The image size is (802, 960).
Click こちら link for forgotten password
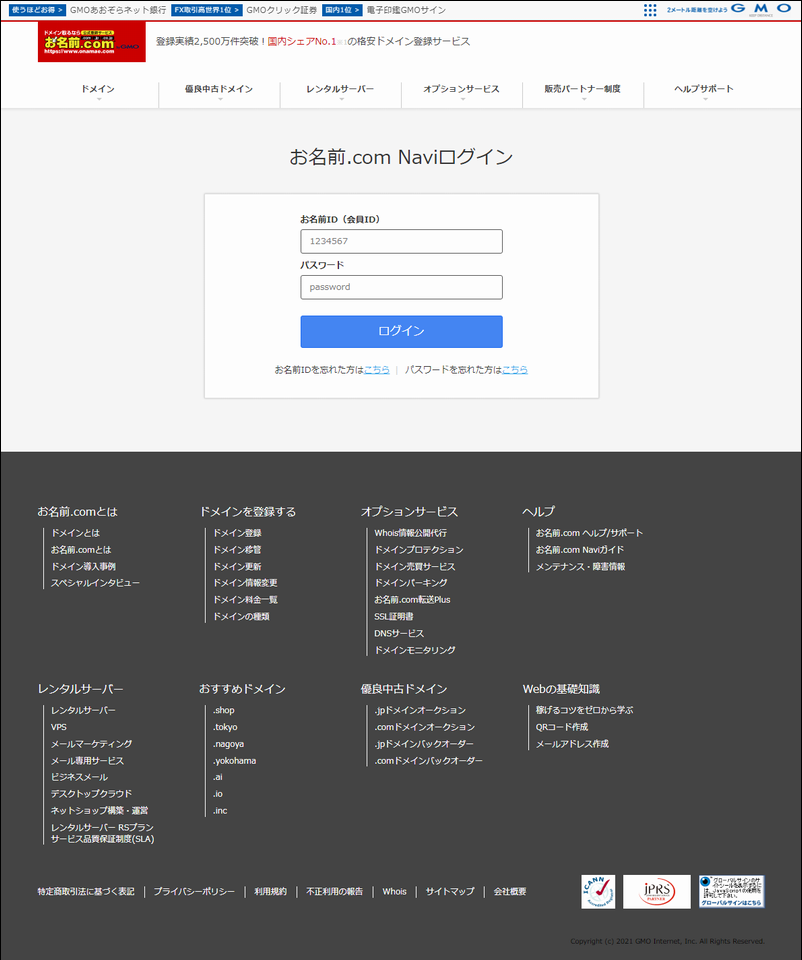click(515, 370)
